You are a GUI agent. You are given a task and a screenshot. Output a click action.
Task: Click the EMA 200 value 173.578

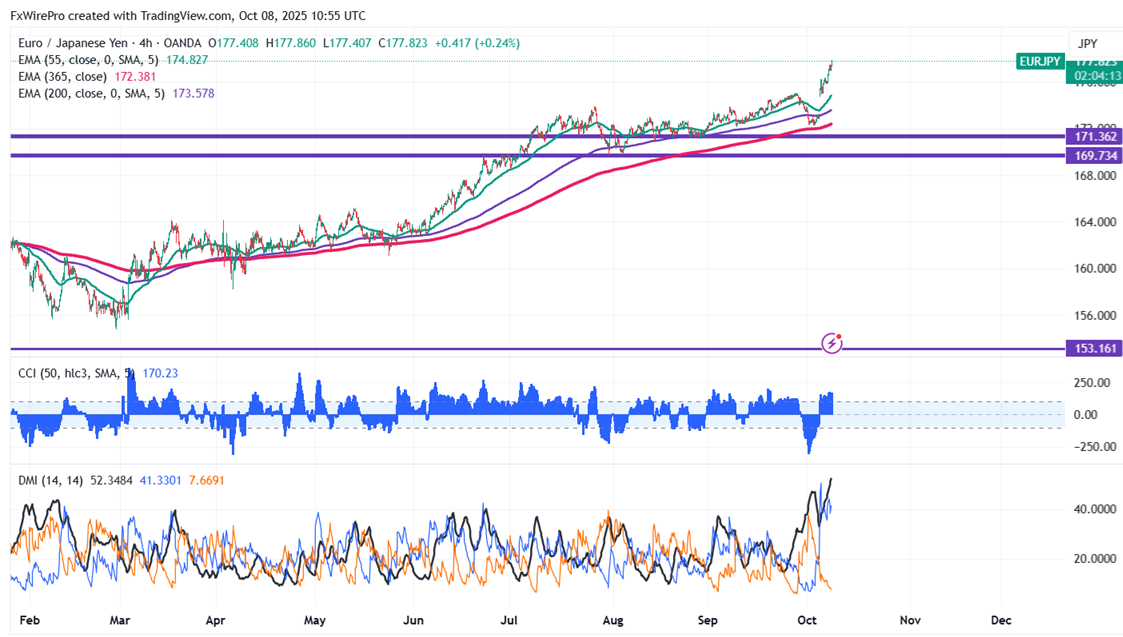tap(193, 93)
